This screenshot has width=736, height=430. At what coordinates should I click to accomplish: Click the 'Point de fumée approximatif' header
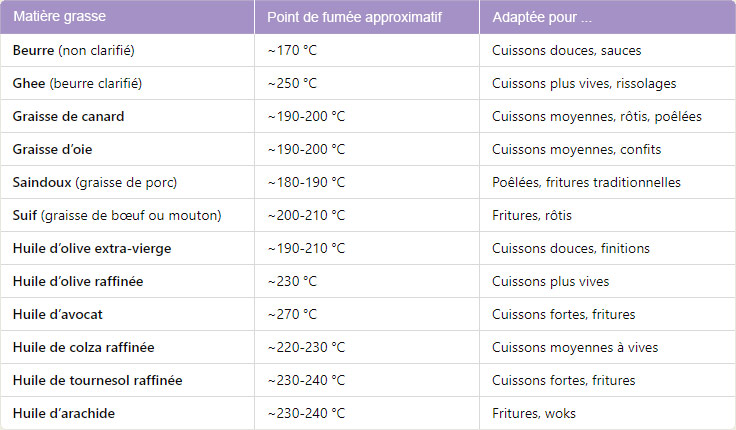coord(354,17)
